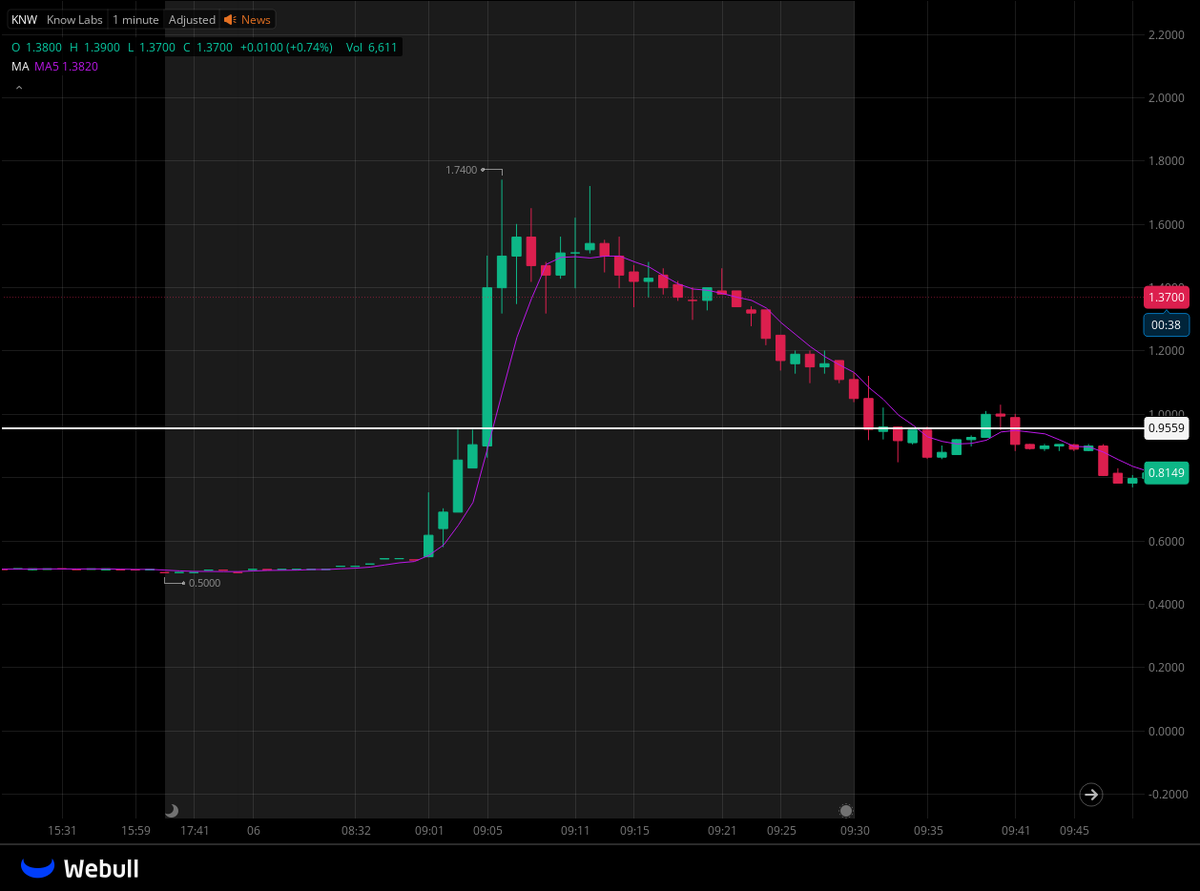This screenshot has height=891, width=1200.
Task: Click the KNW ticker symbol
Action: (23, 20)
